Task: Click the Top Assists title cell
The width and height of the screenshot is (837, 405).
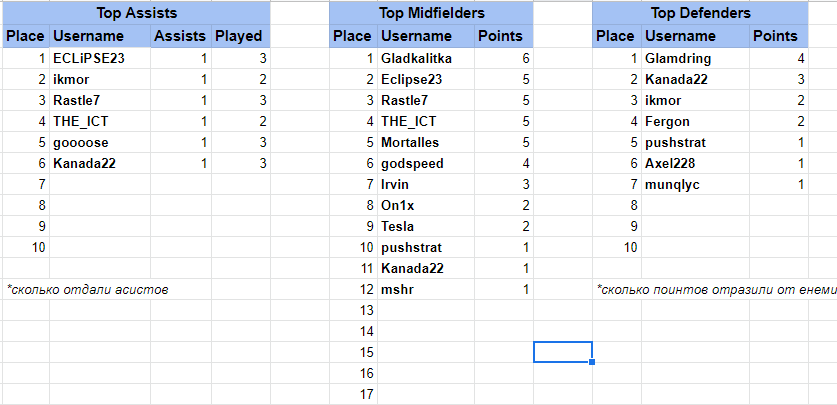Action: [137, 14]
